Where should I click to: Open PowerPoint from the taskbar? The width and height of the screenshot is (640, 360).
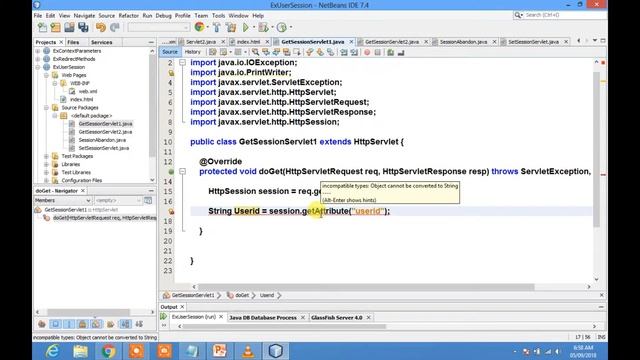coord(220,351)
